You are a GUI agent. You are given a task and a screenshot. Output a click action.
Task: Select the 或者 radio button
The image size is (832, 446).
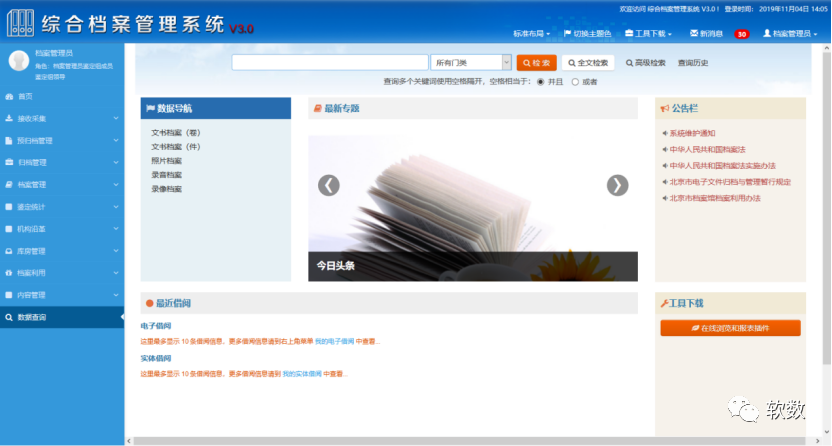click(575, 82)
